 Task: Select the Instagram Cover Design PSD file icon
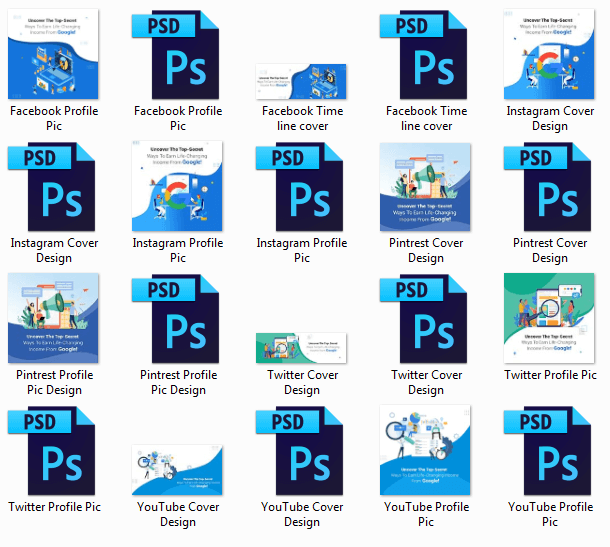click(51, 187)
